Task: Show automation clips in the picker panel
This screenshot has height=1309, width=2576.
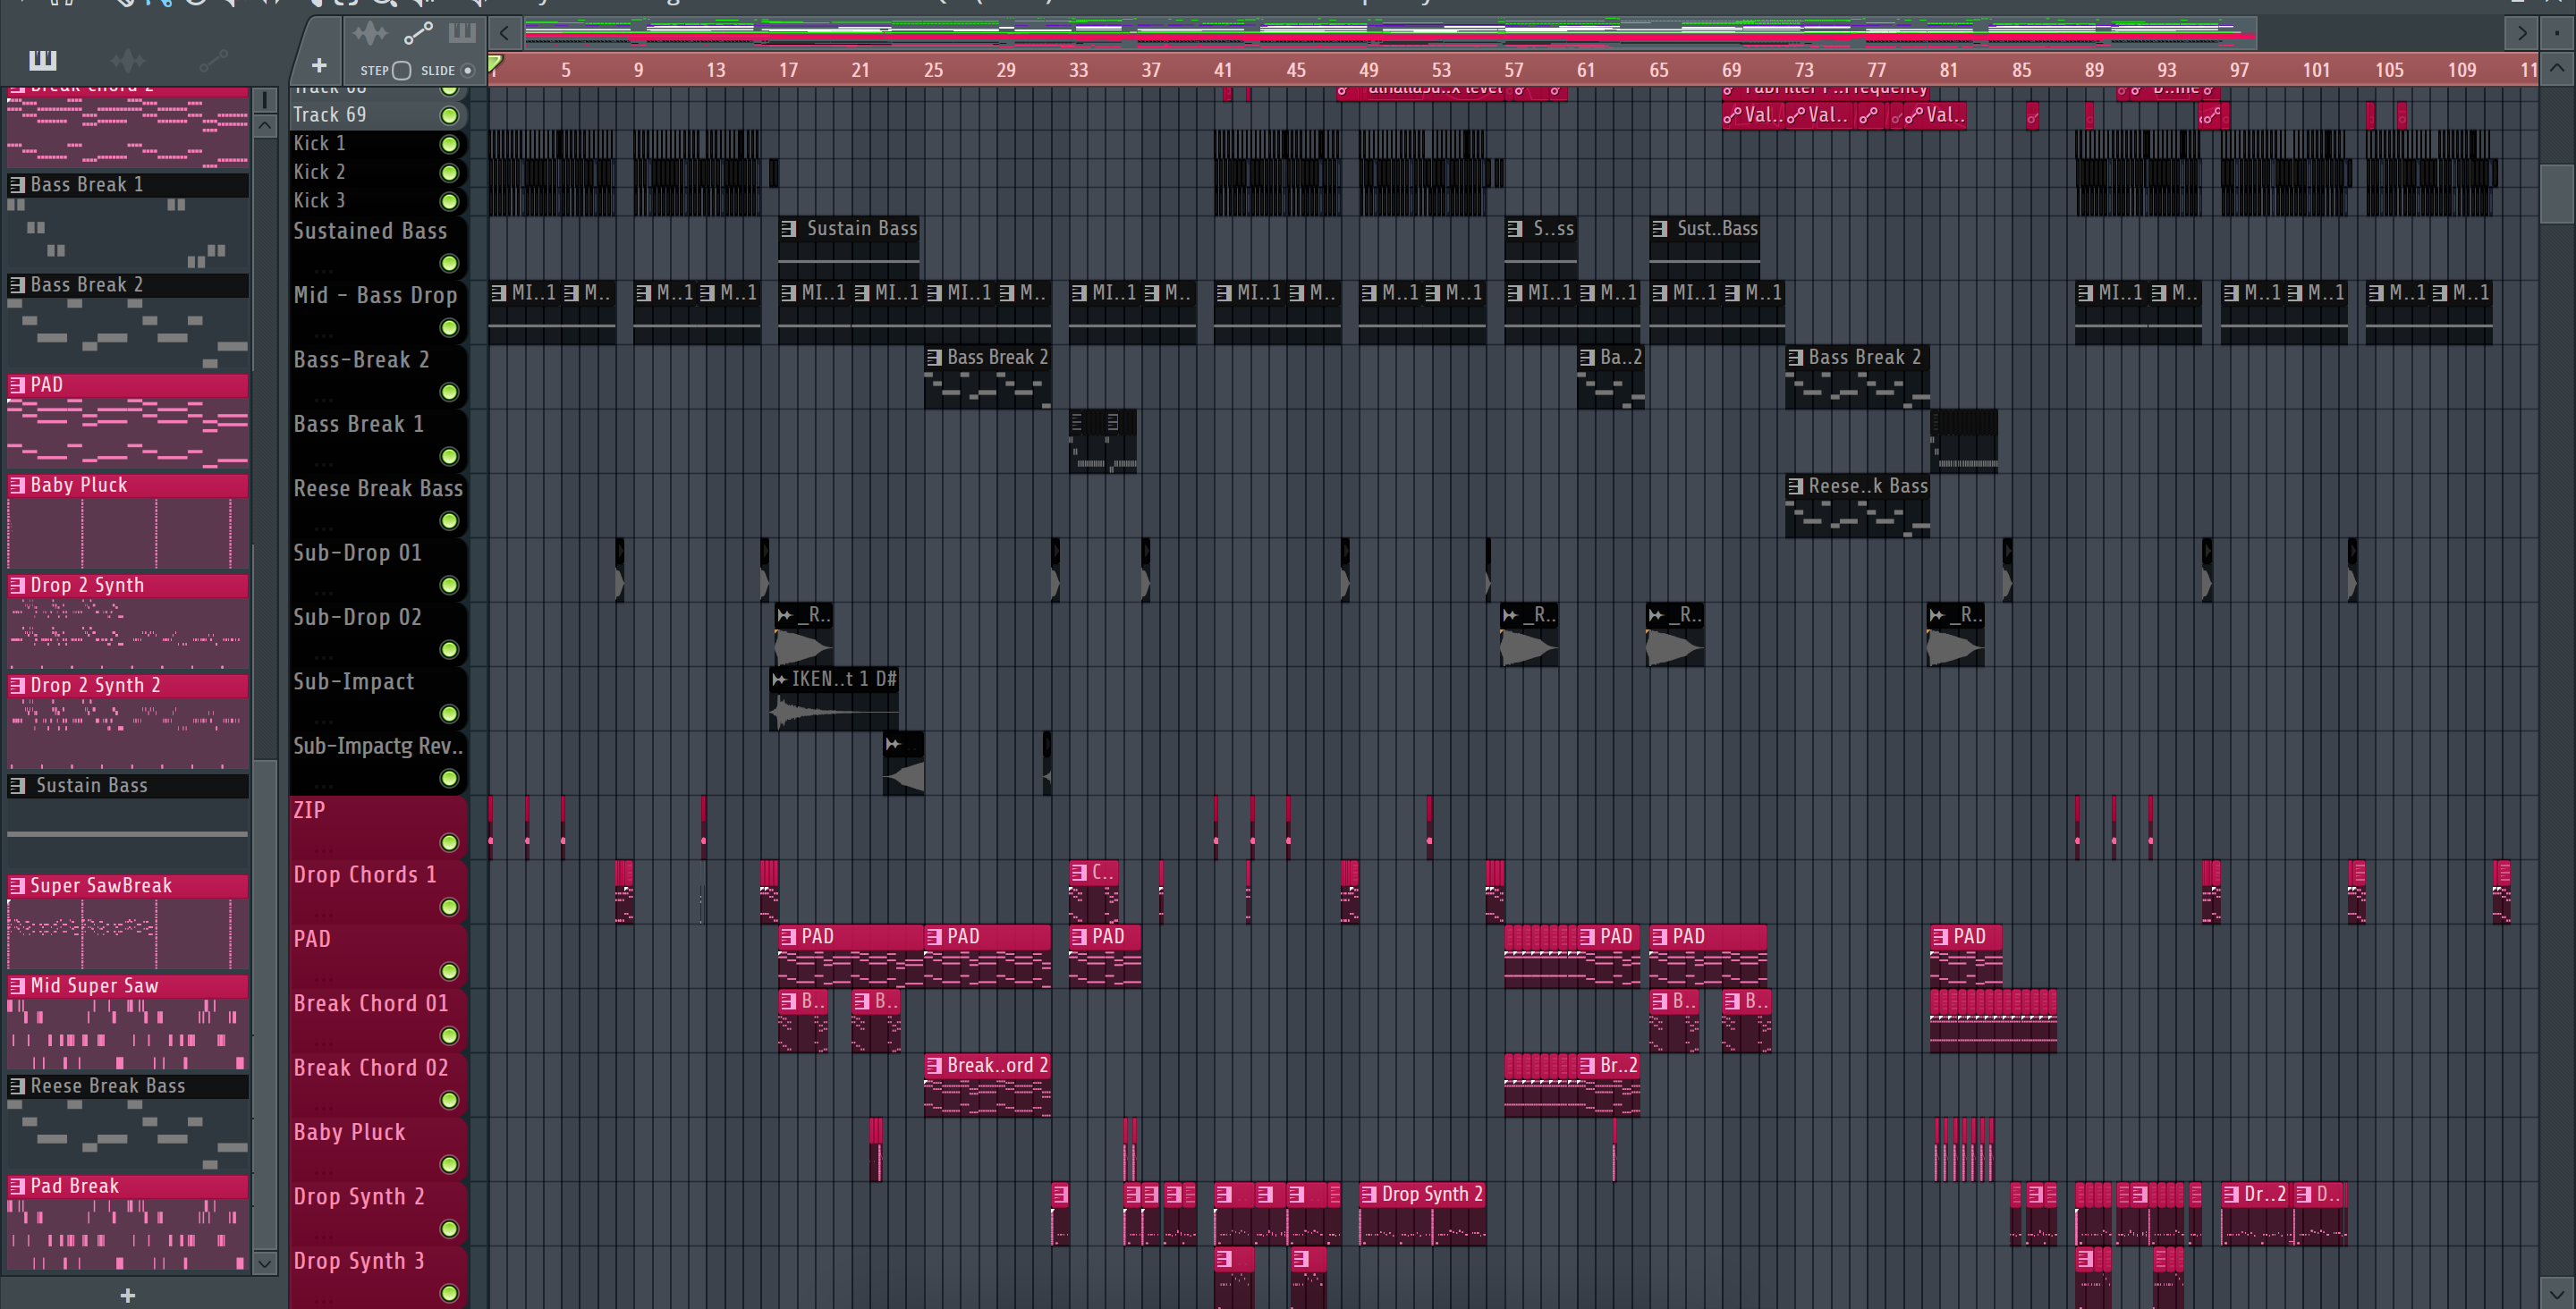Action: [x=213, y=61]
